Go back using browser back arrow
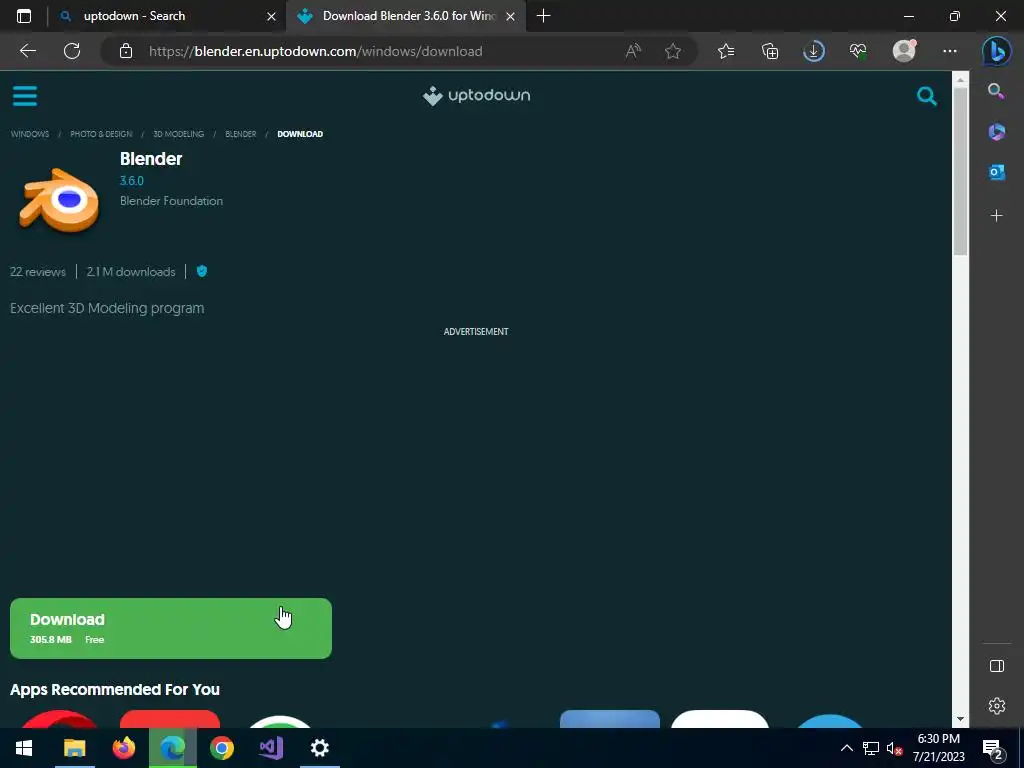 coord(27,51)
